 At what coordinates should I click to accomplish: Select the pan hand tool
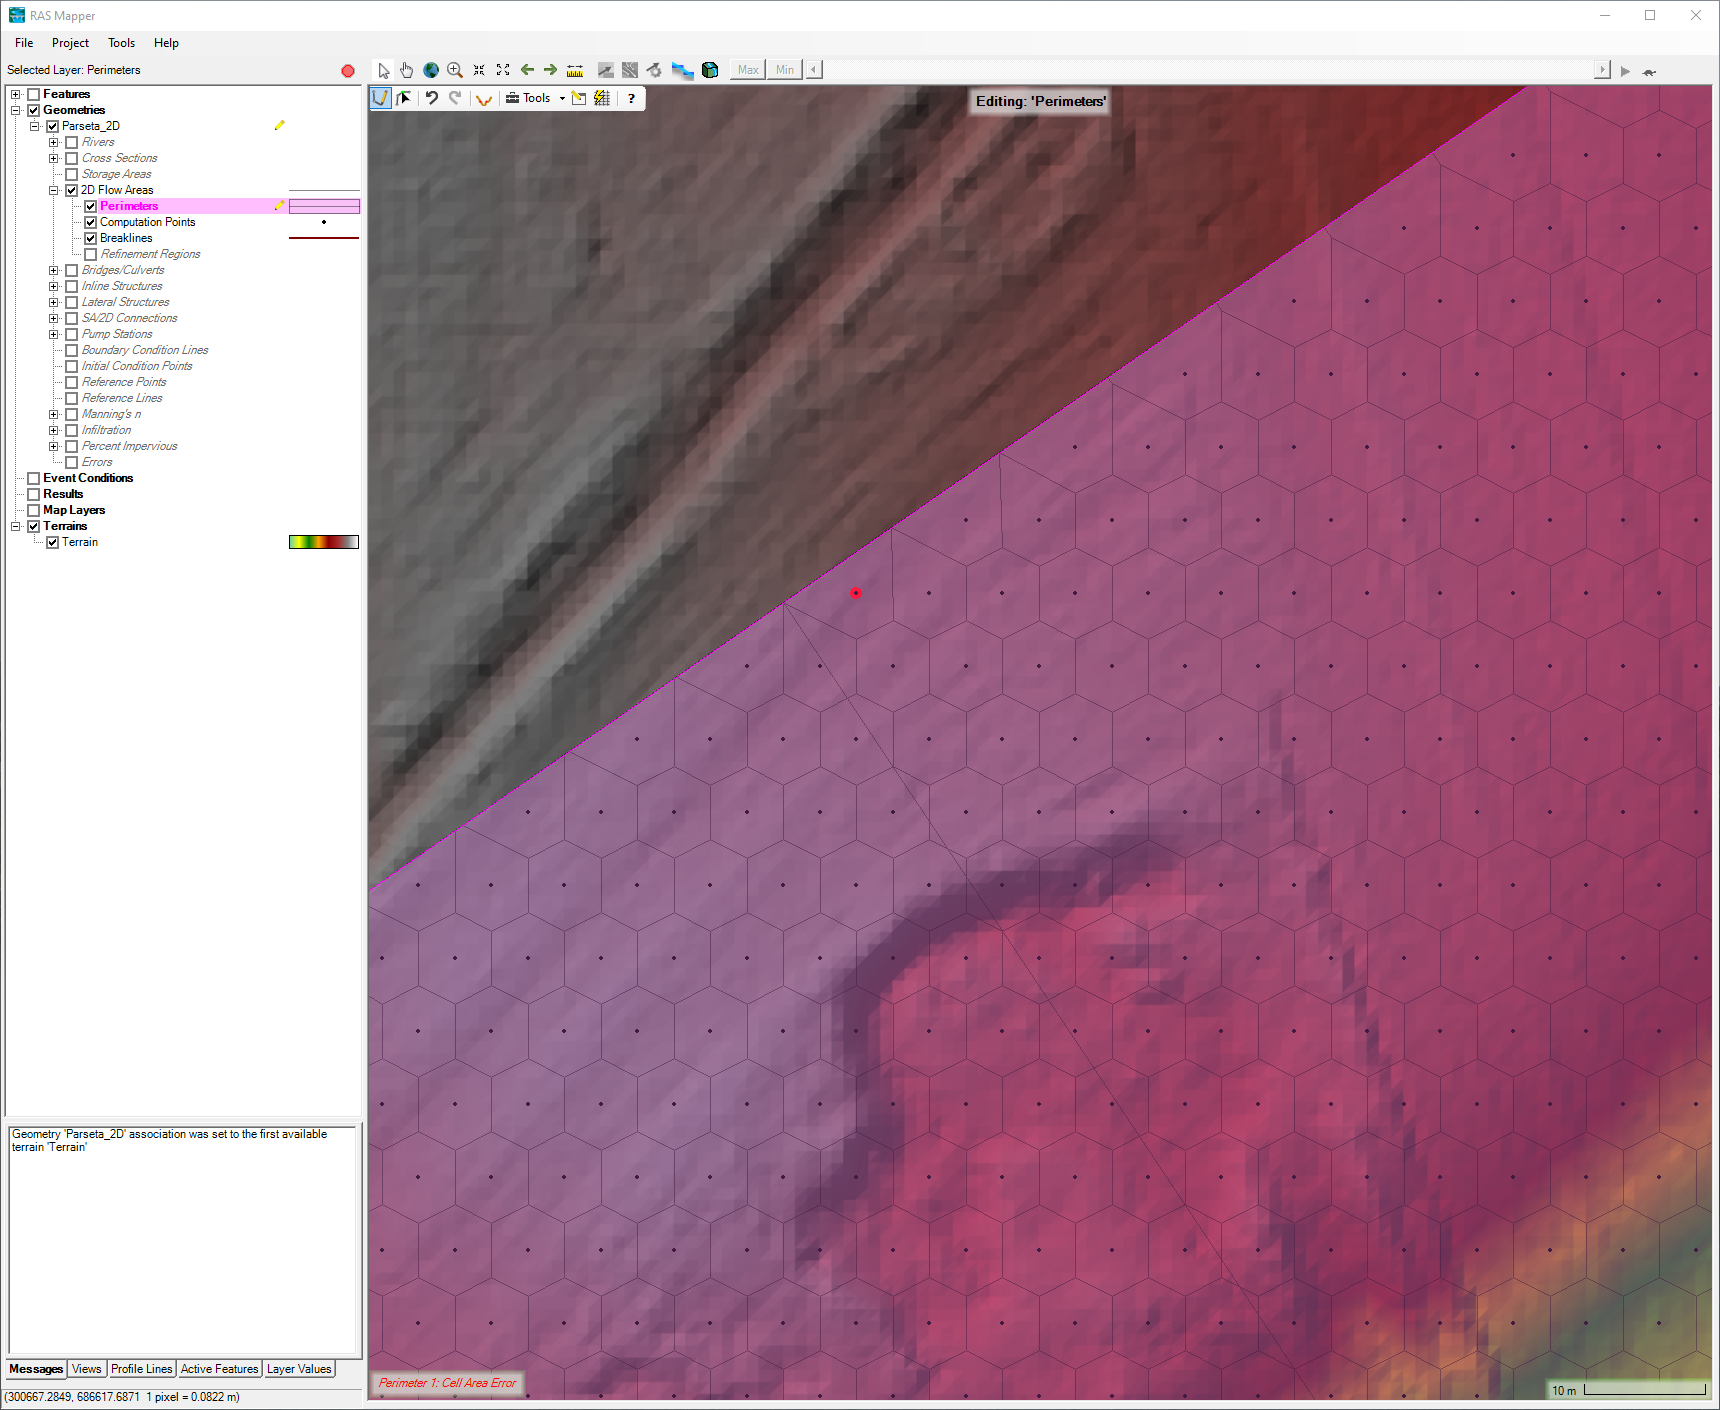pos(407,70)
